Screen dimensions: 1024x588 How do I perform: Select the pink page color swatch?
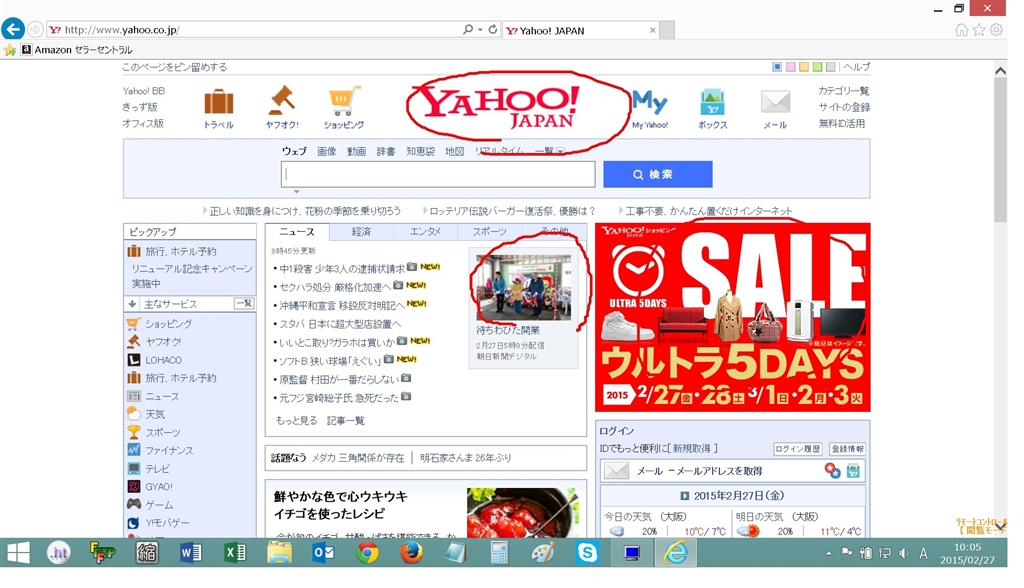point(791,67)
